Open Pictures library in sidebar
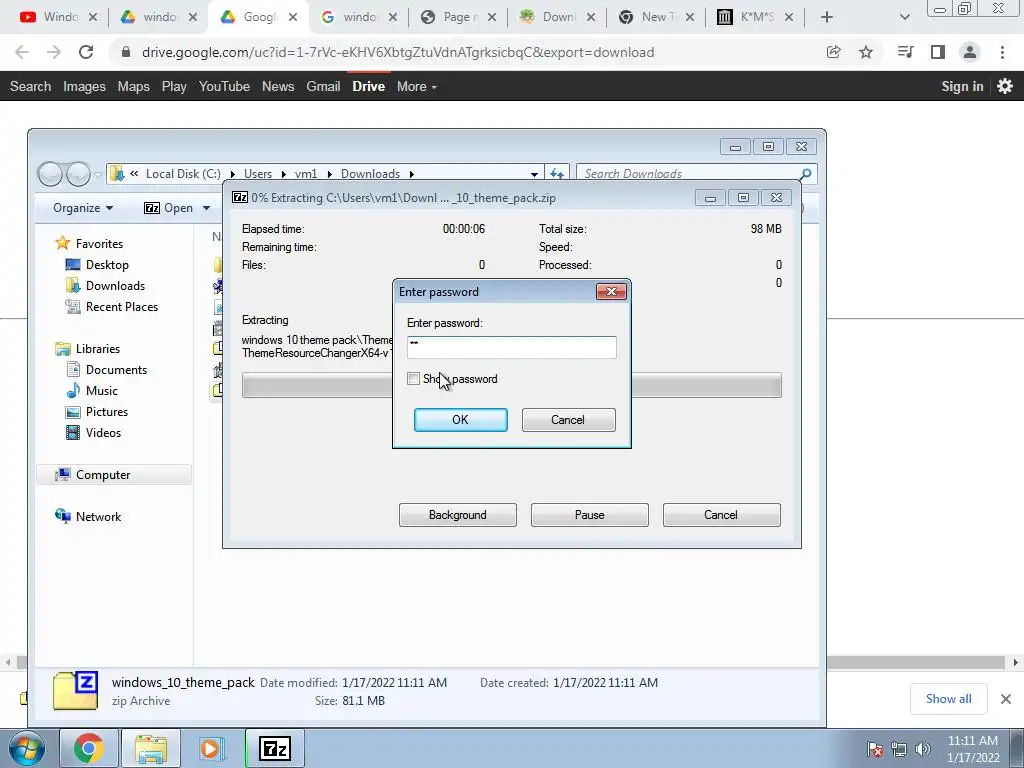The image size is (1024, 768). click(x=97, y=411)
